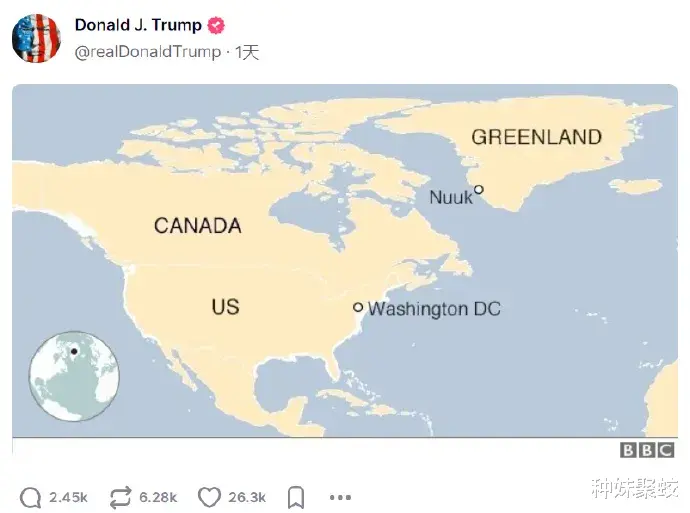Click the 6.28k repost count
The image size is (690, 513).
pyautogui.click(x=158, y=497)
